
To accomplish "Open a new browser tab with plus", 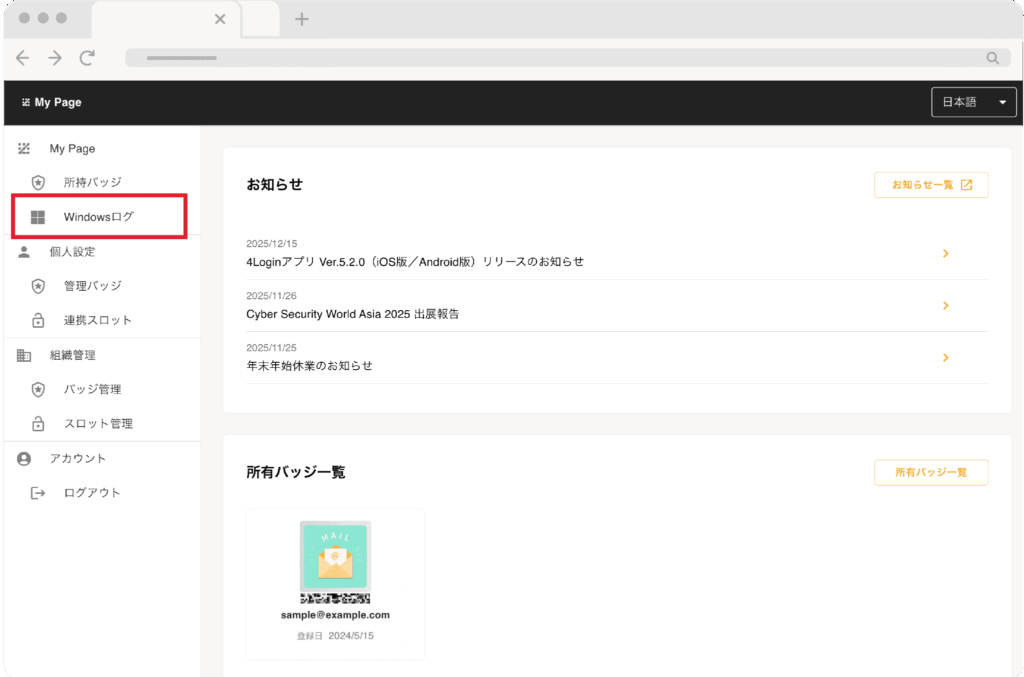I will [302, 19].
